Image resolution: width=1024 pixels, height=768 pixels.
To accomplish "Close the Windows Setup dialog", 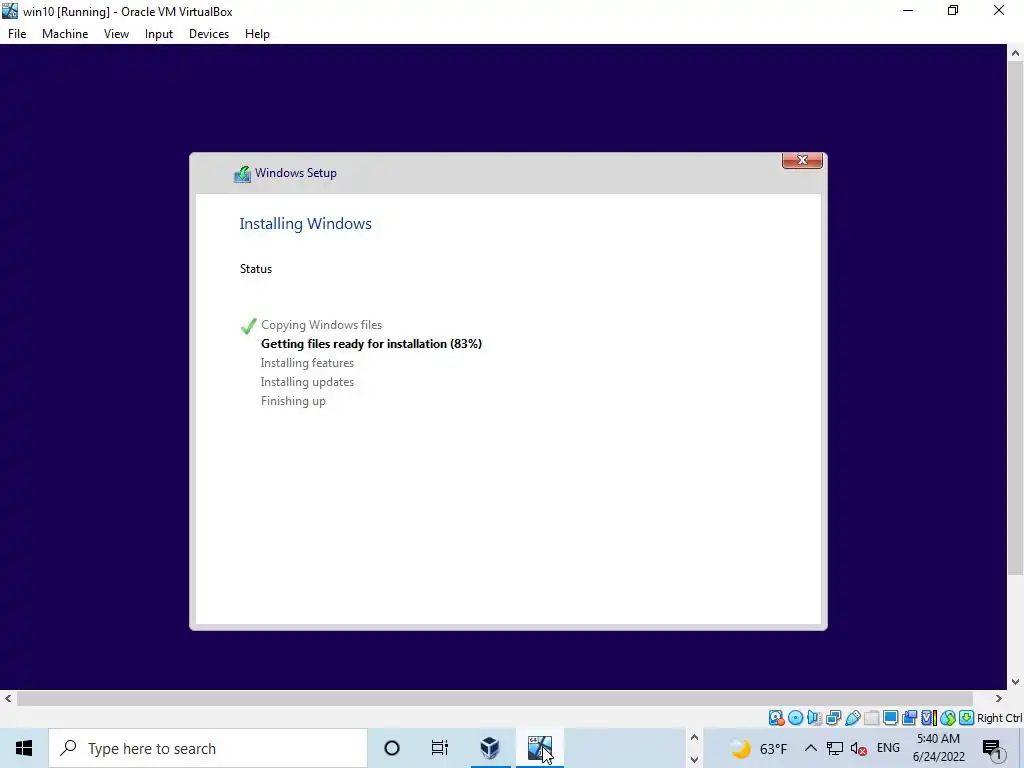I will pyautogui.click(x=802, y=160).
